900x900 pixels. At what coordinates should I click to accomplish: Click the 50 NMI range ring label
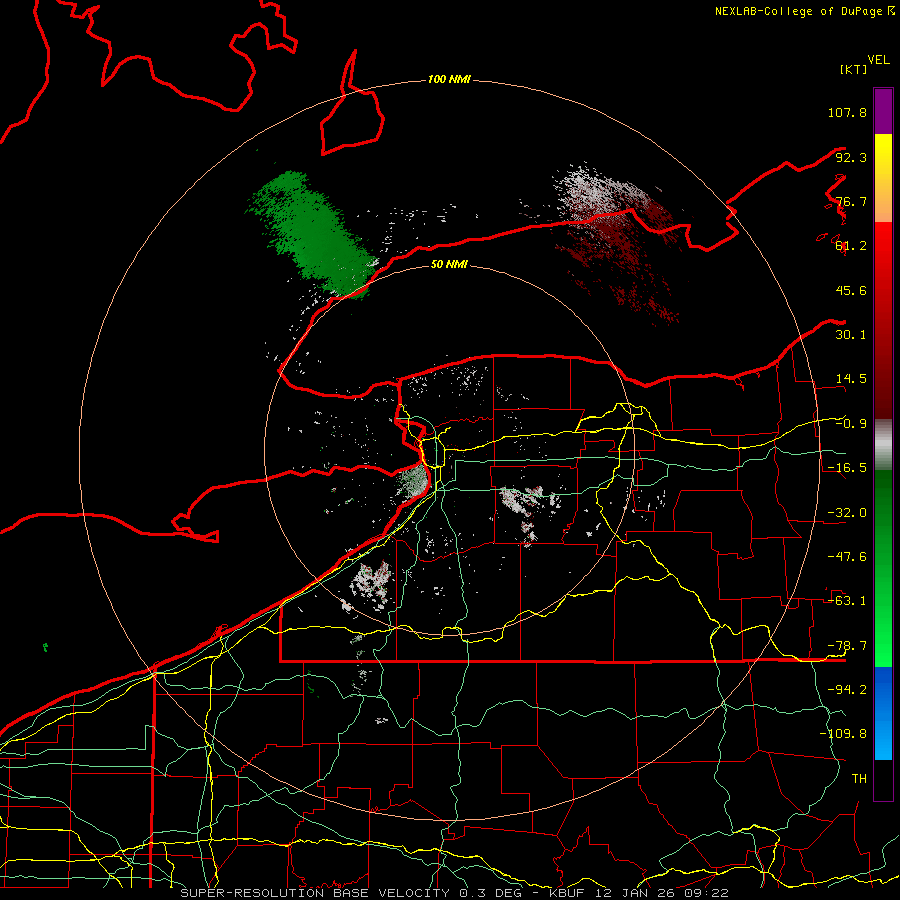tap(449, 264)
